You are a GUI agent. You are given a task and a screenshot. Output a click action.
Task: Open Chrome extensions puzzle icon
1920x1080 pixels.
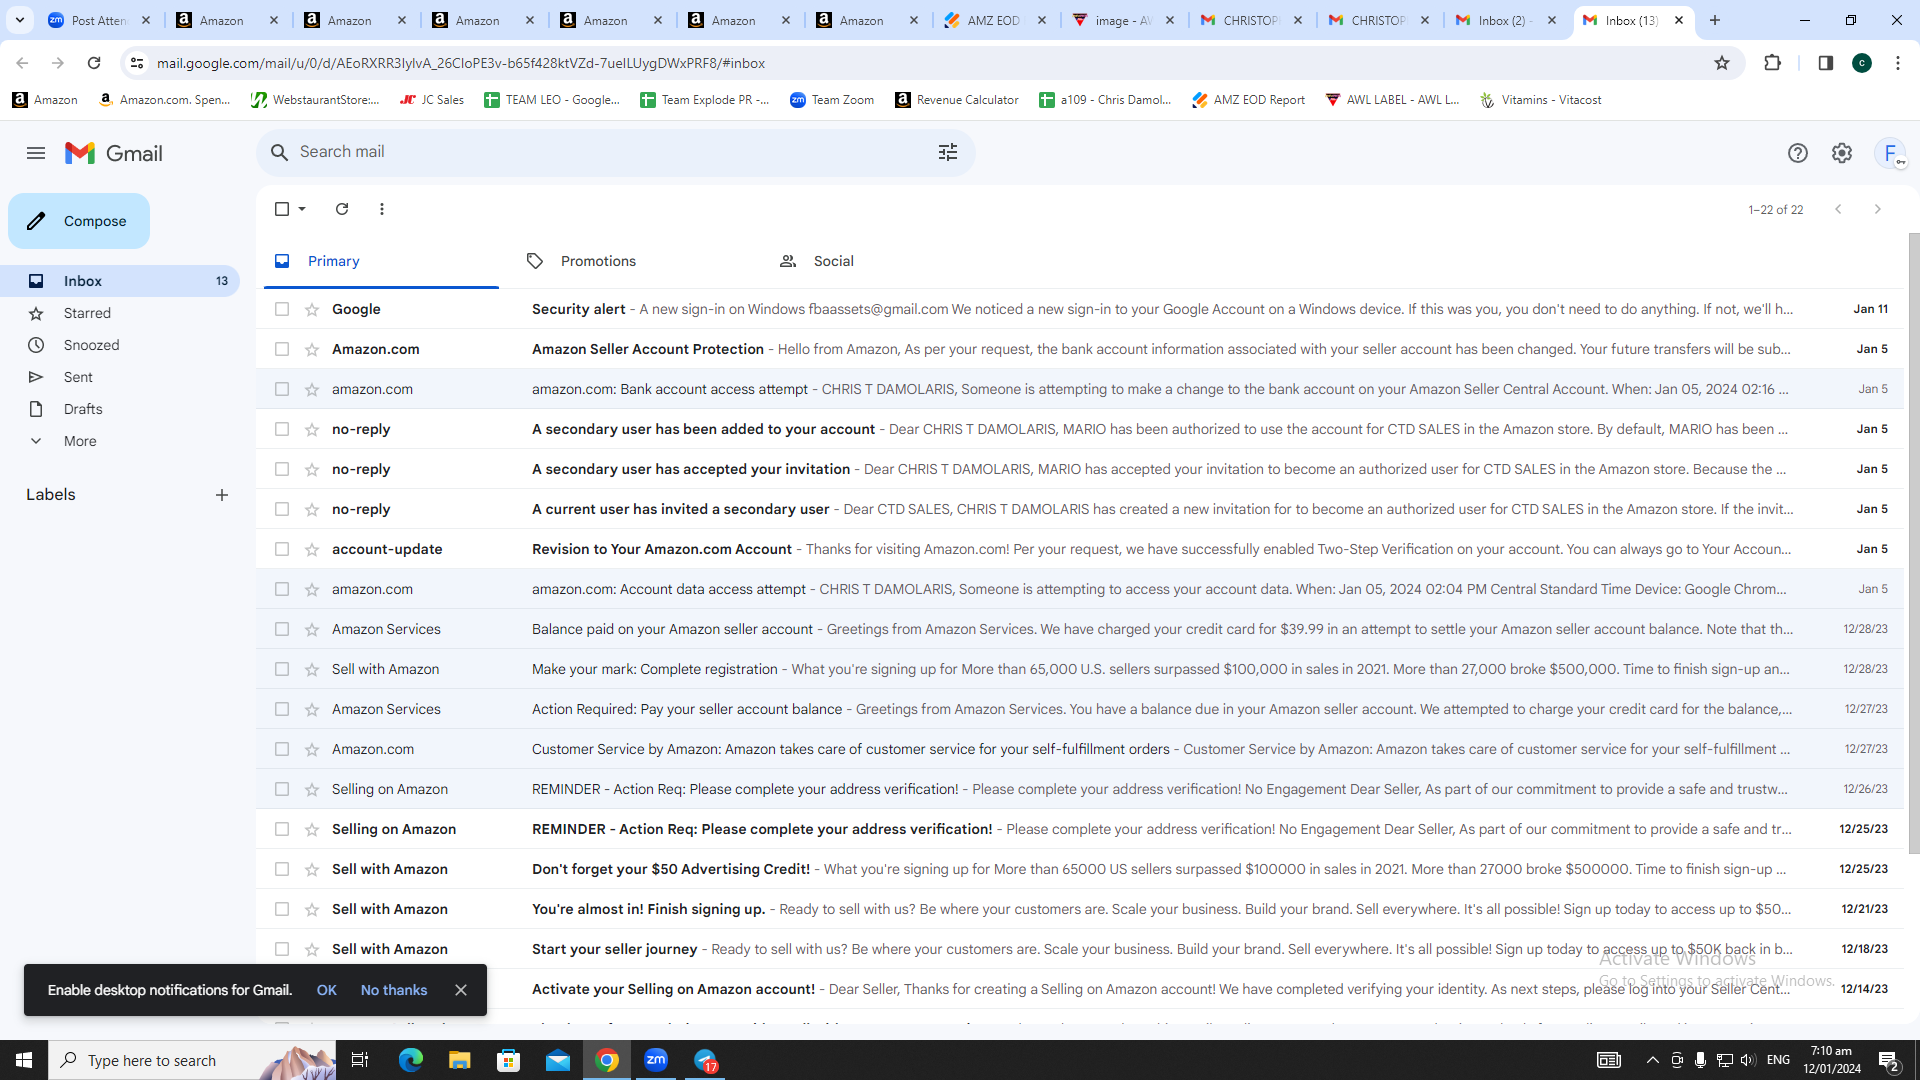point(1772,63)
